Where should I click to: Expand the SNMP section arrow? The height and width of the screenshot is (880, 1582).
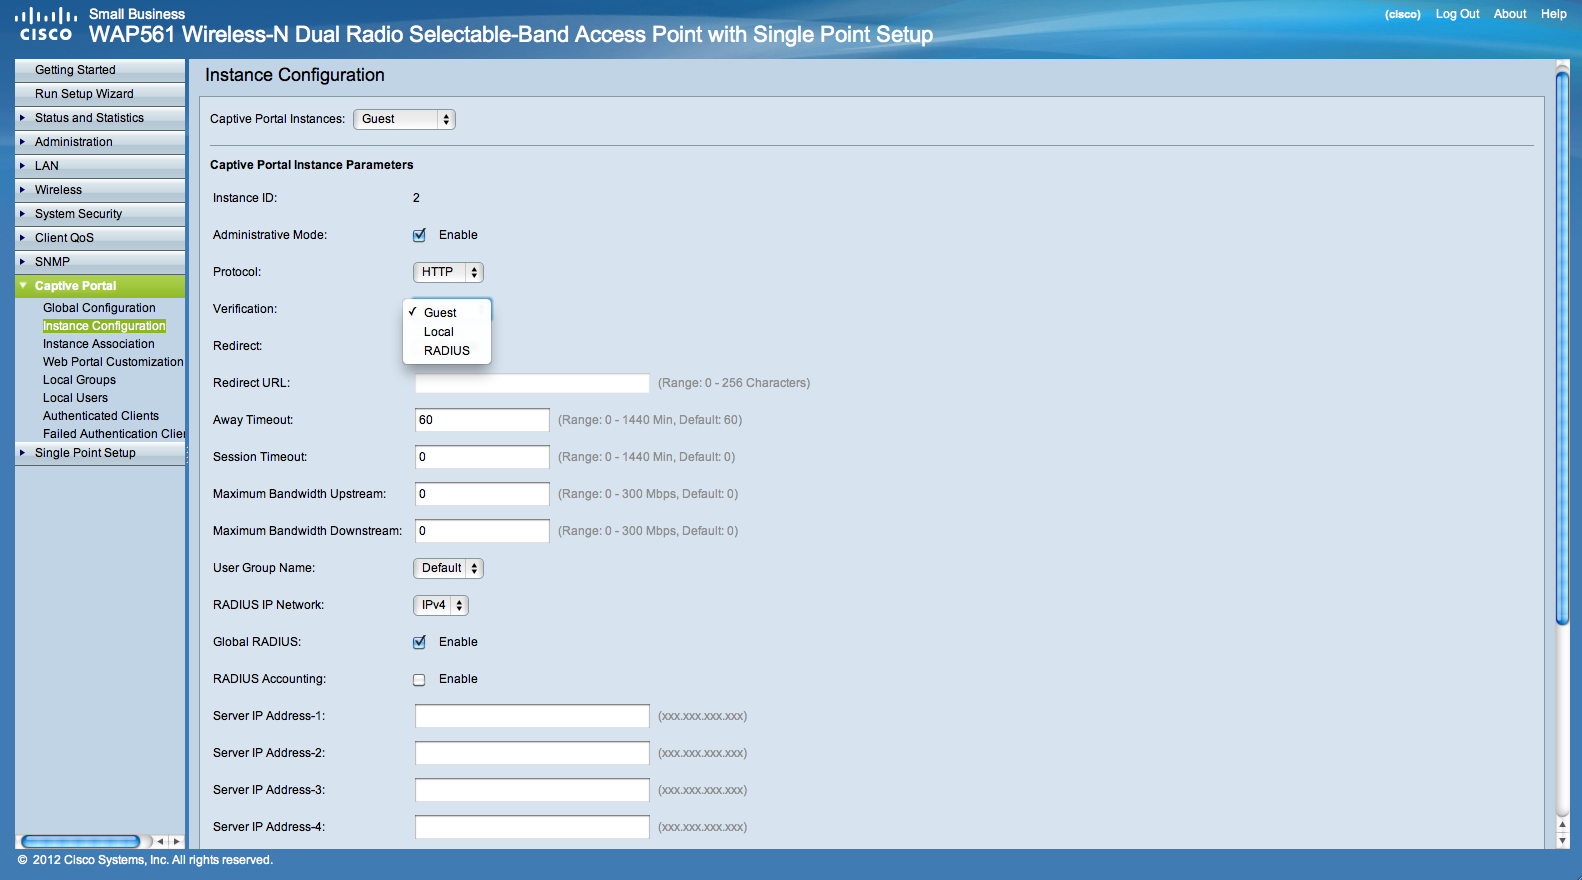click(x=23, y=262)
